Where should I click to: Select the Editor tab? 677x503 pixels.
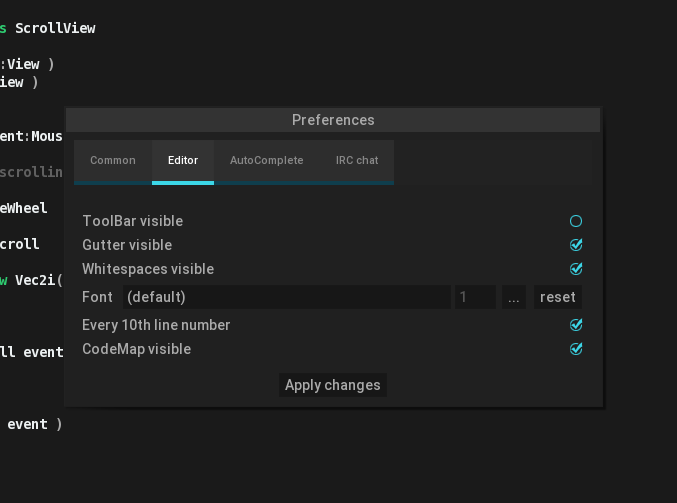pos(183,160)
